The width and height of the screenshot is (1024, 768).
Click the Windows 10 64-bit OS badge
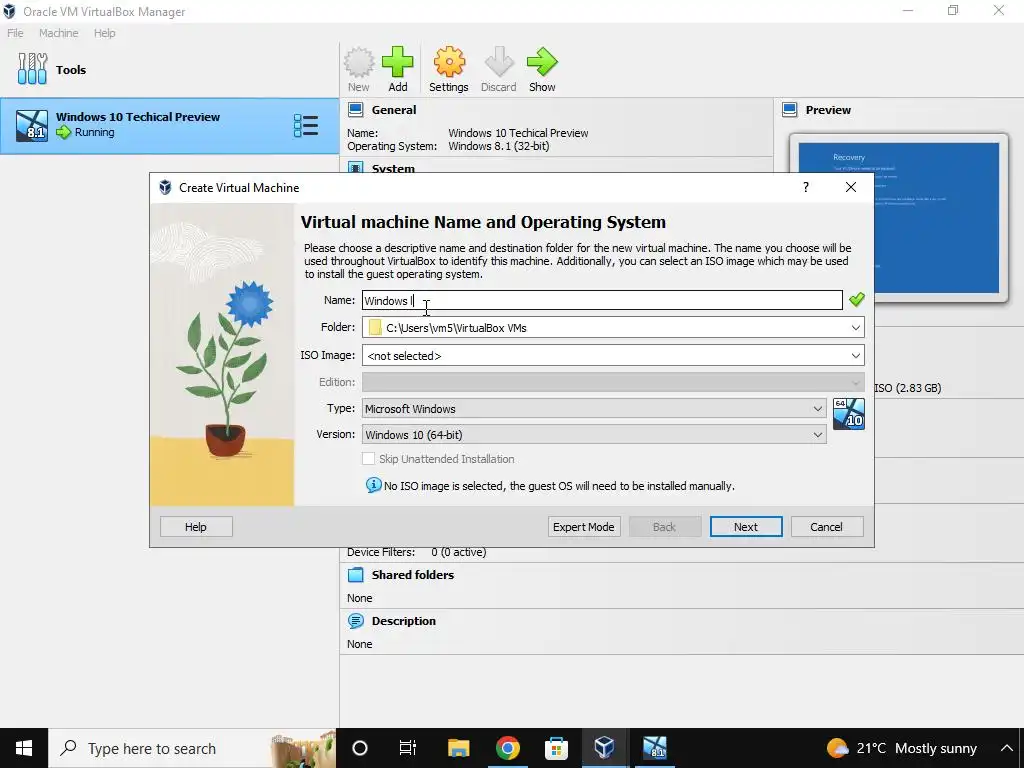849,414
